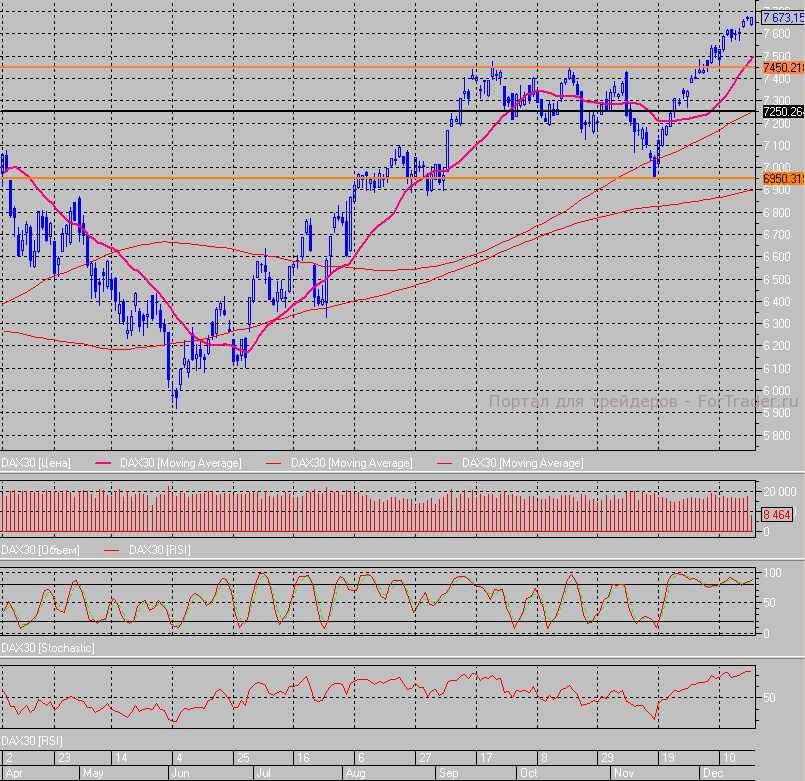This screenshot has height=781, width=805.
Task: Click the current price label 7 673,15
Action: click(x=783, y=17)
